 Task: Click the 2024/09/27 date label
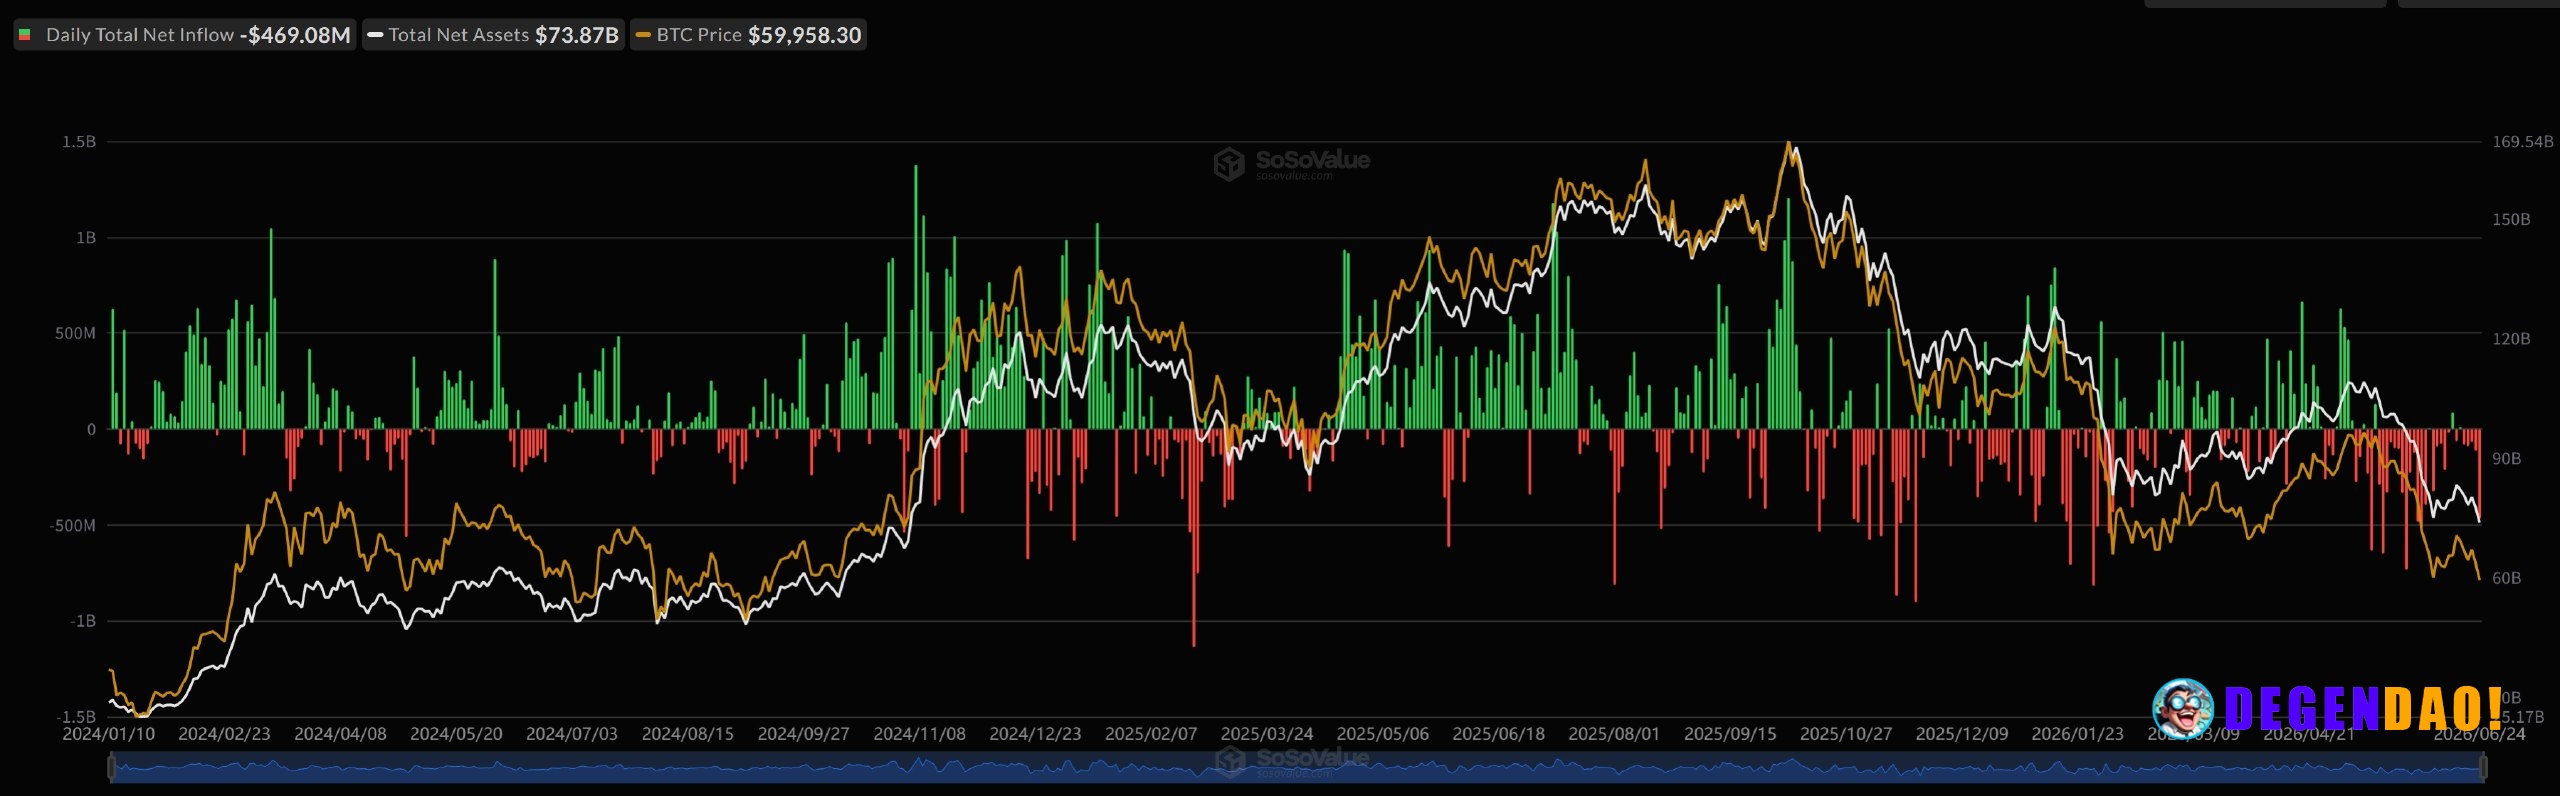click(x=804, y=734)
